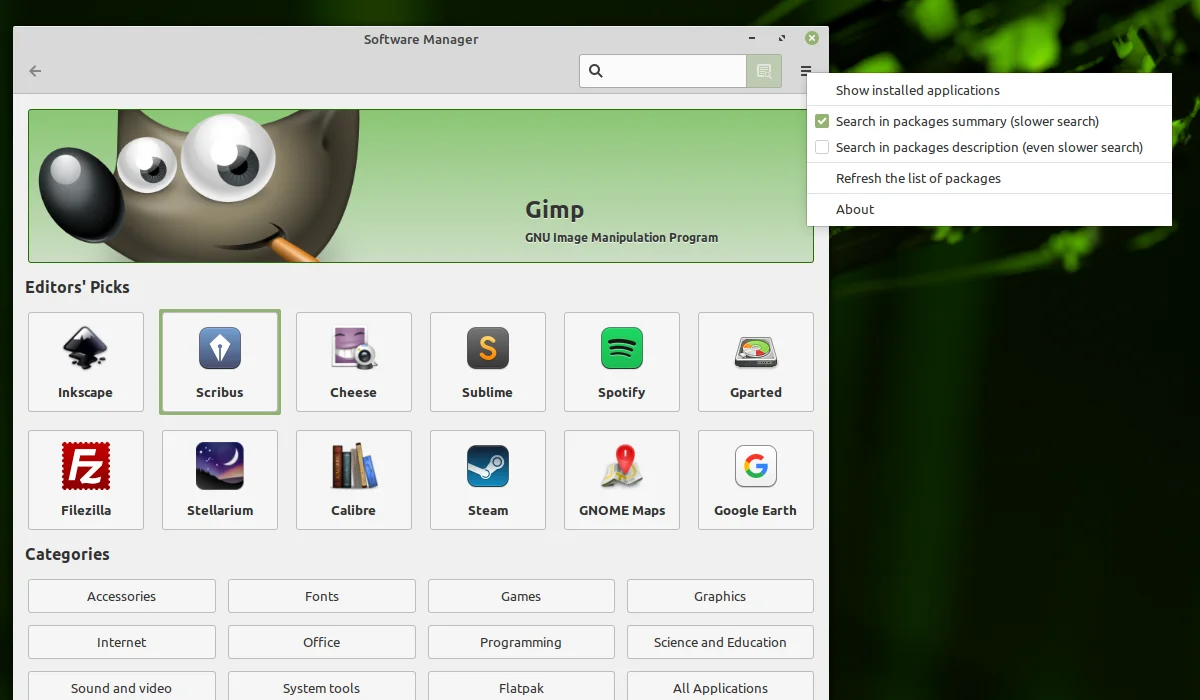Open the Spotify app tile
This screenshot has width=1200, height=700.
click(622, 362)
